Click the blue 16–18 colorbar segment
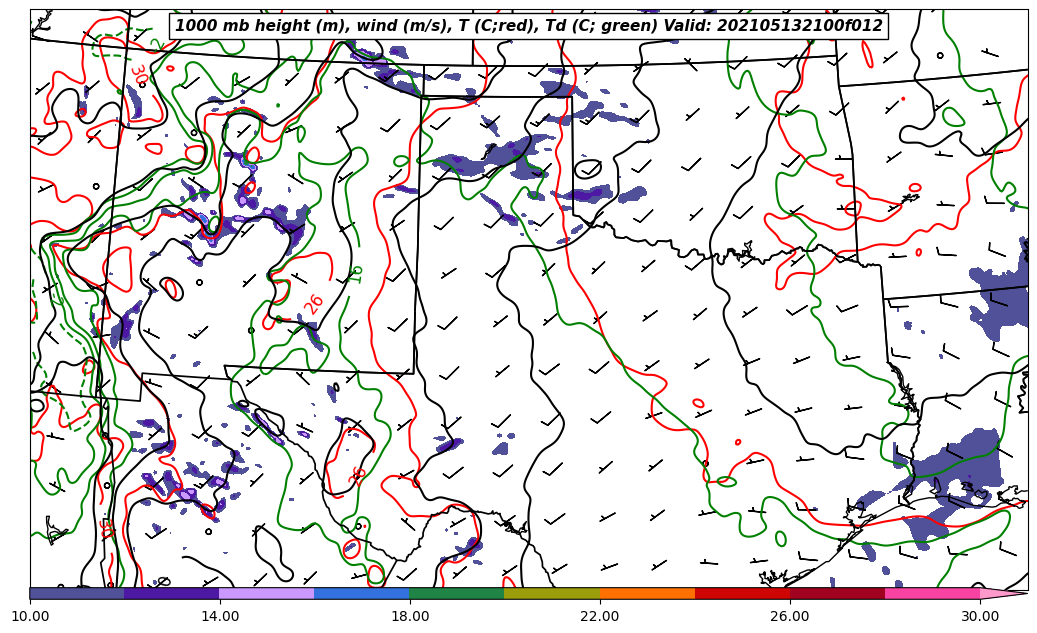Viewport: 1037px width, 633px height. (x=362, y=593)
